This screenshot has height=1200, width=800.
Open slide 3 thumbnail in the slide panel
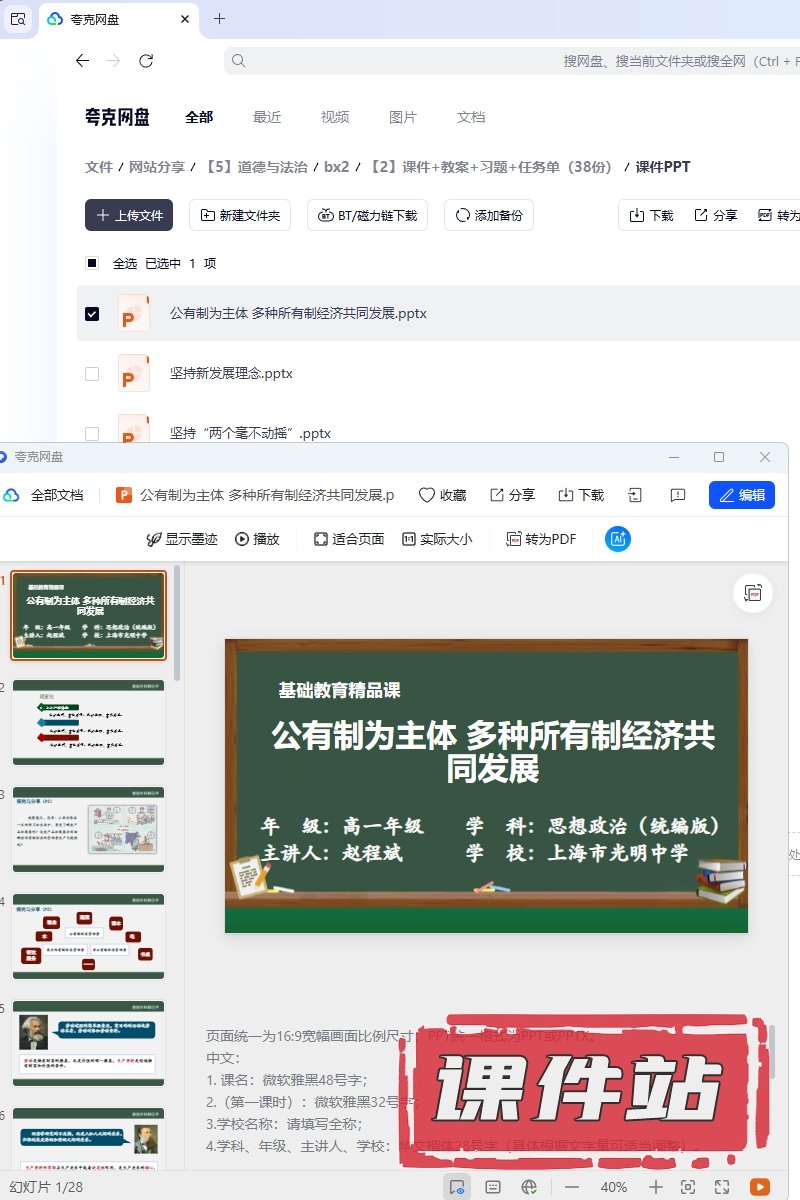[x=88, y=829]
